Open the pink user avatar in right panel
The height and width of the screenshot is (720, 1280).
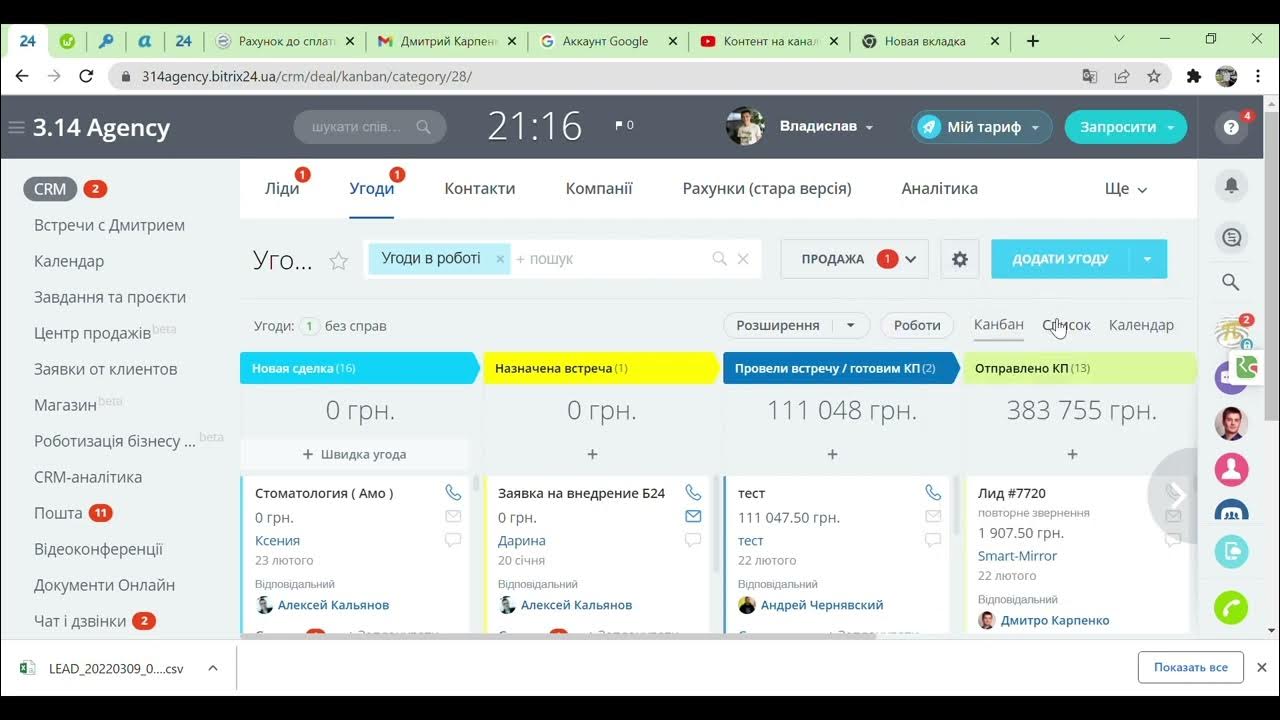click(1231, 469)
